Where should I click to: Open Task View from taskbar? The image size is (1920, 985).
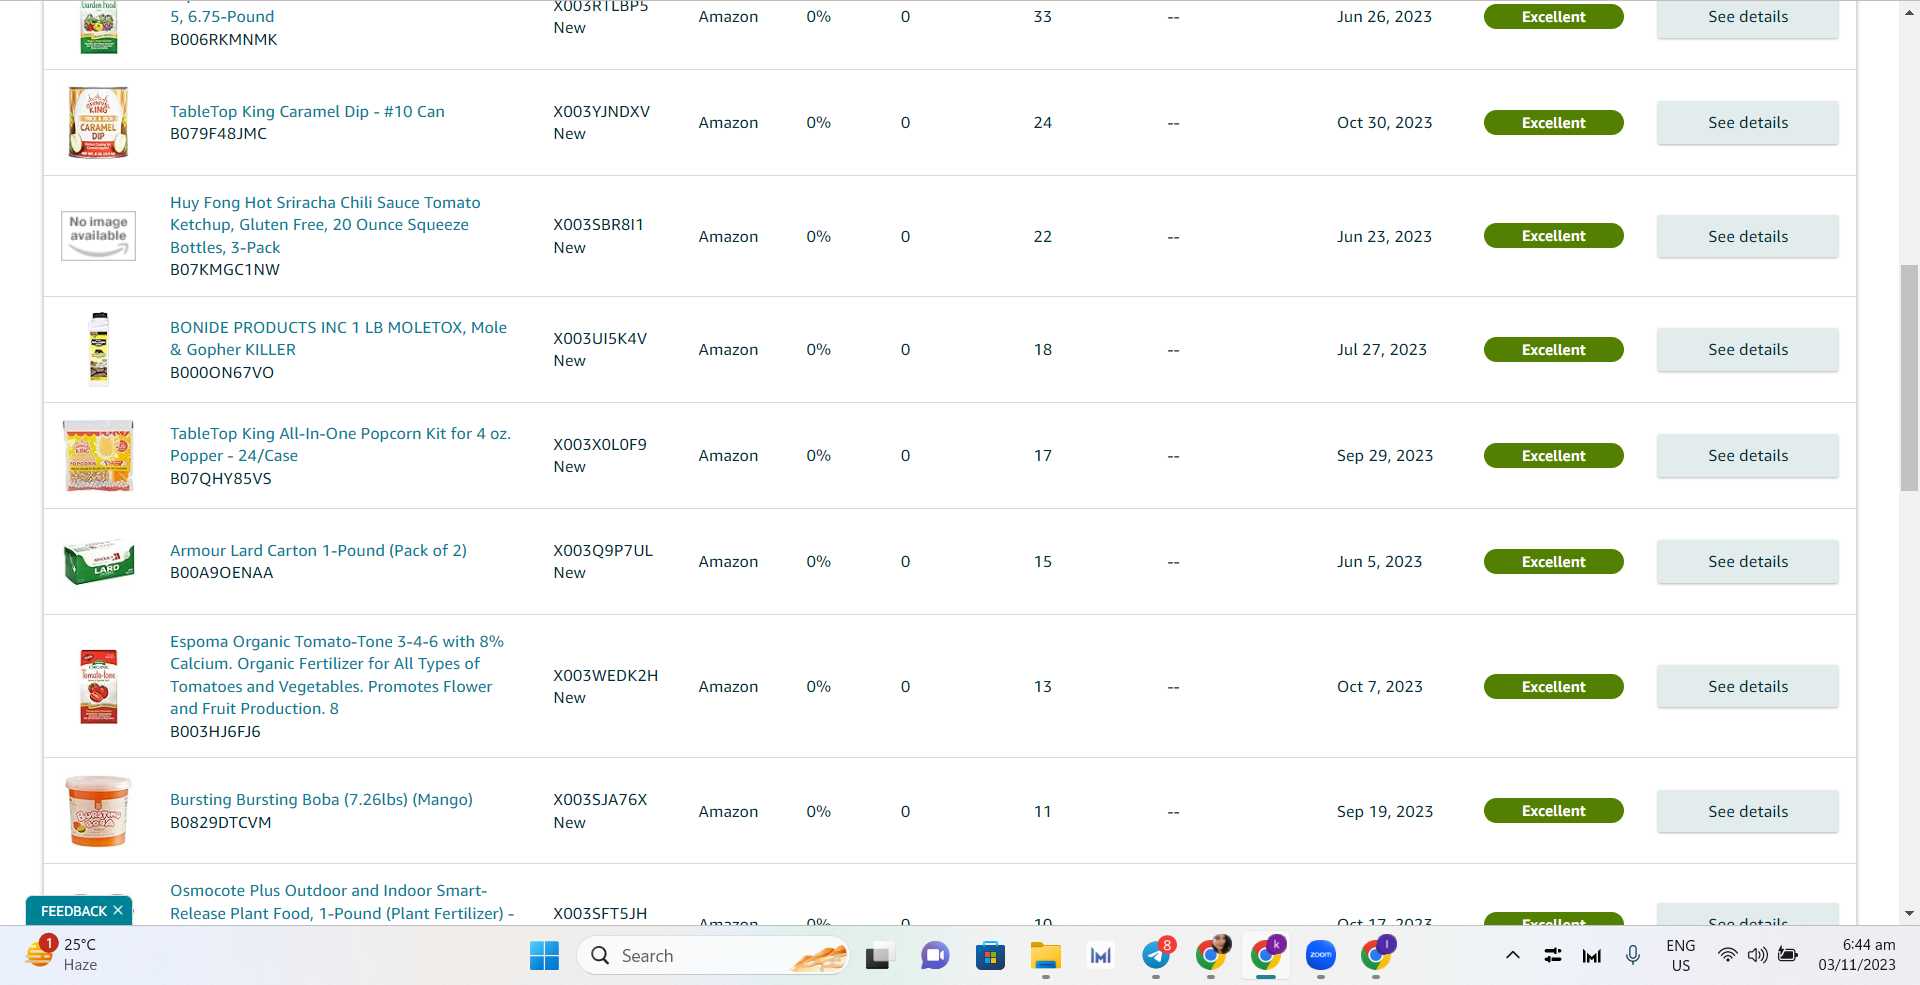878,956
